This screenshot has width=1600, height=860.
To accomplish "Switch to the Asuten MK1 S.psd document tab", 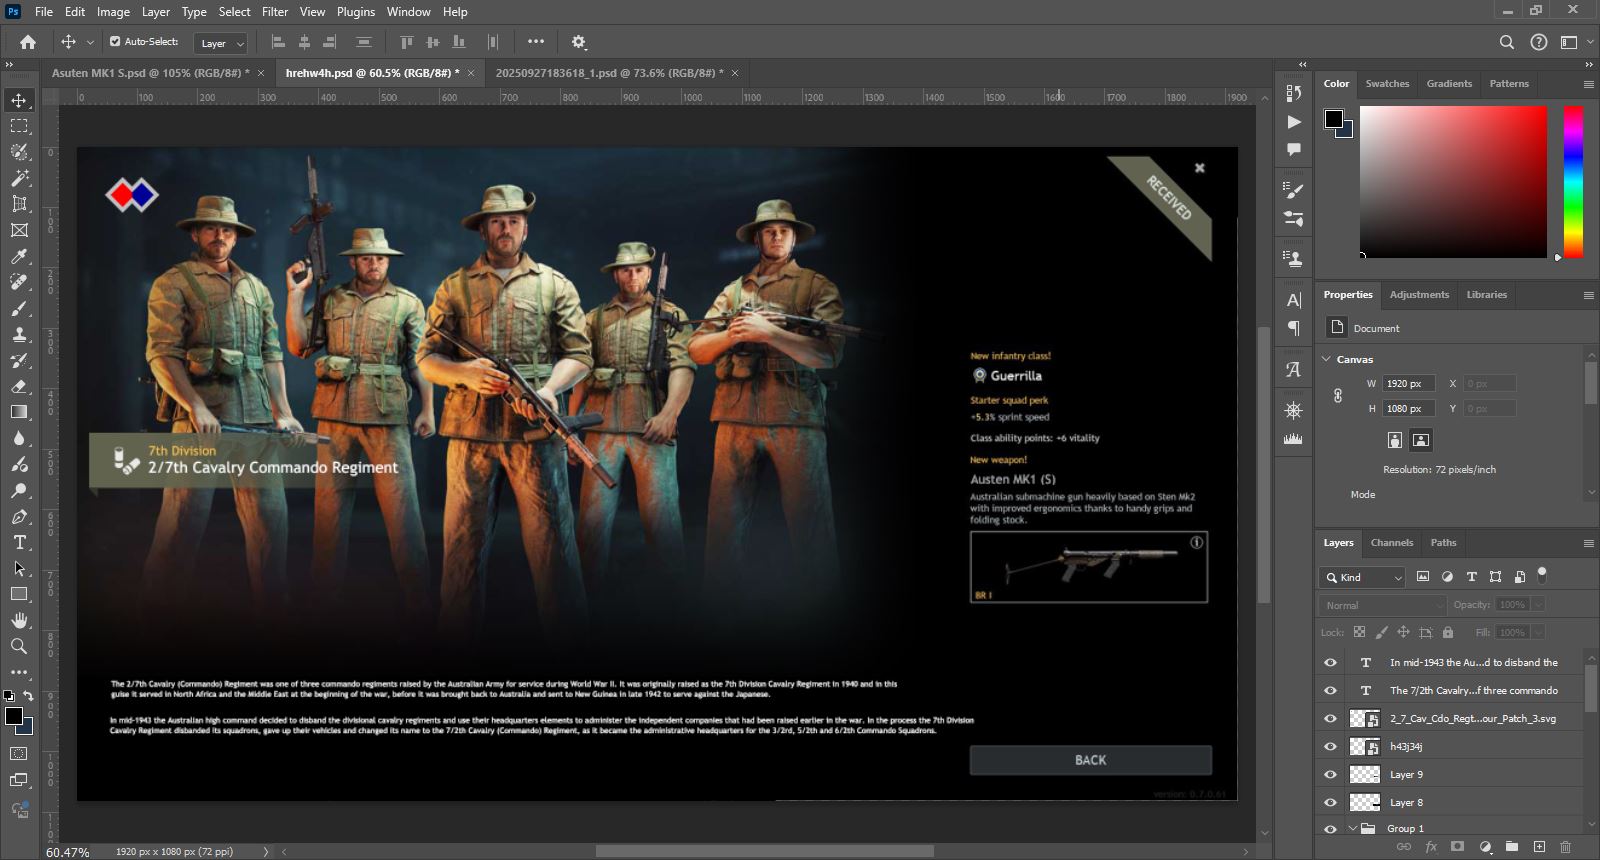I will (x=150, y=73).
